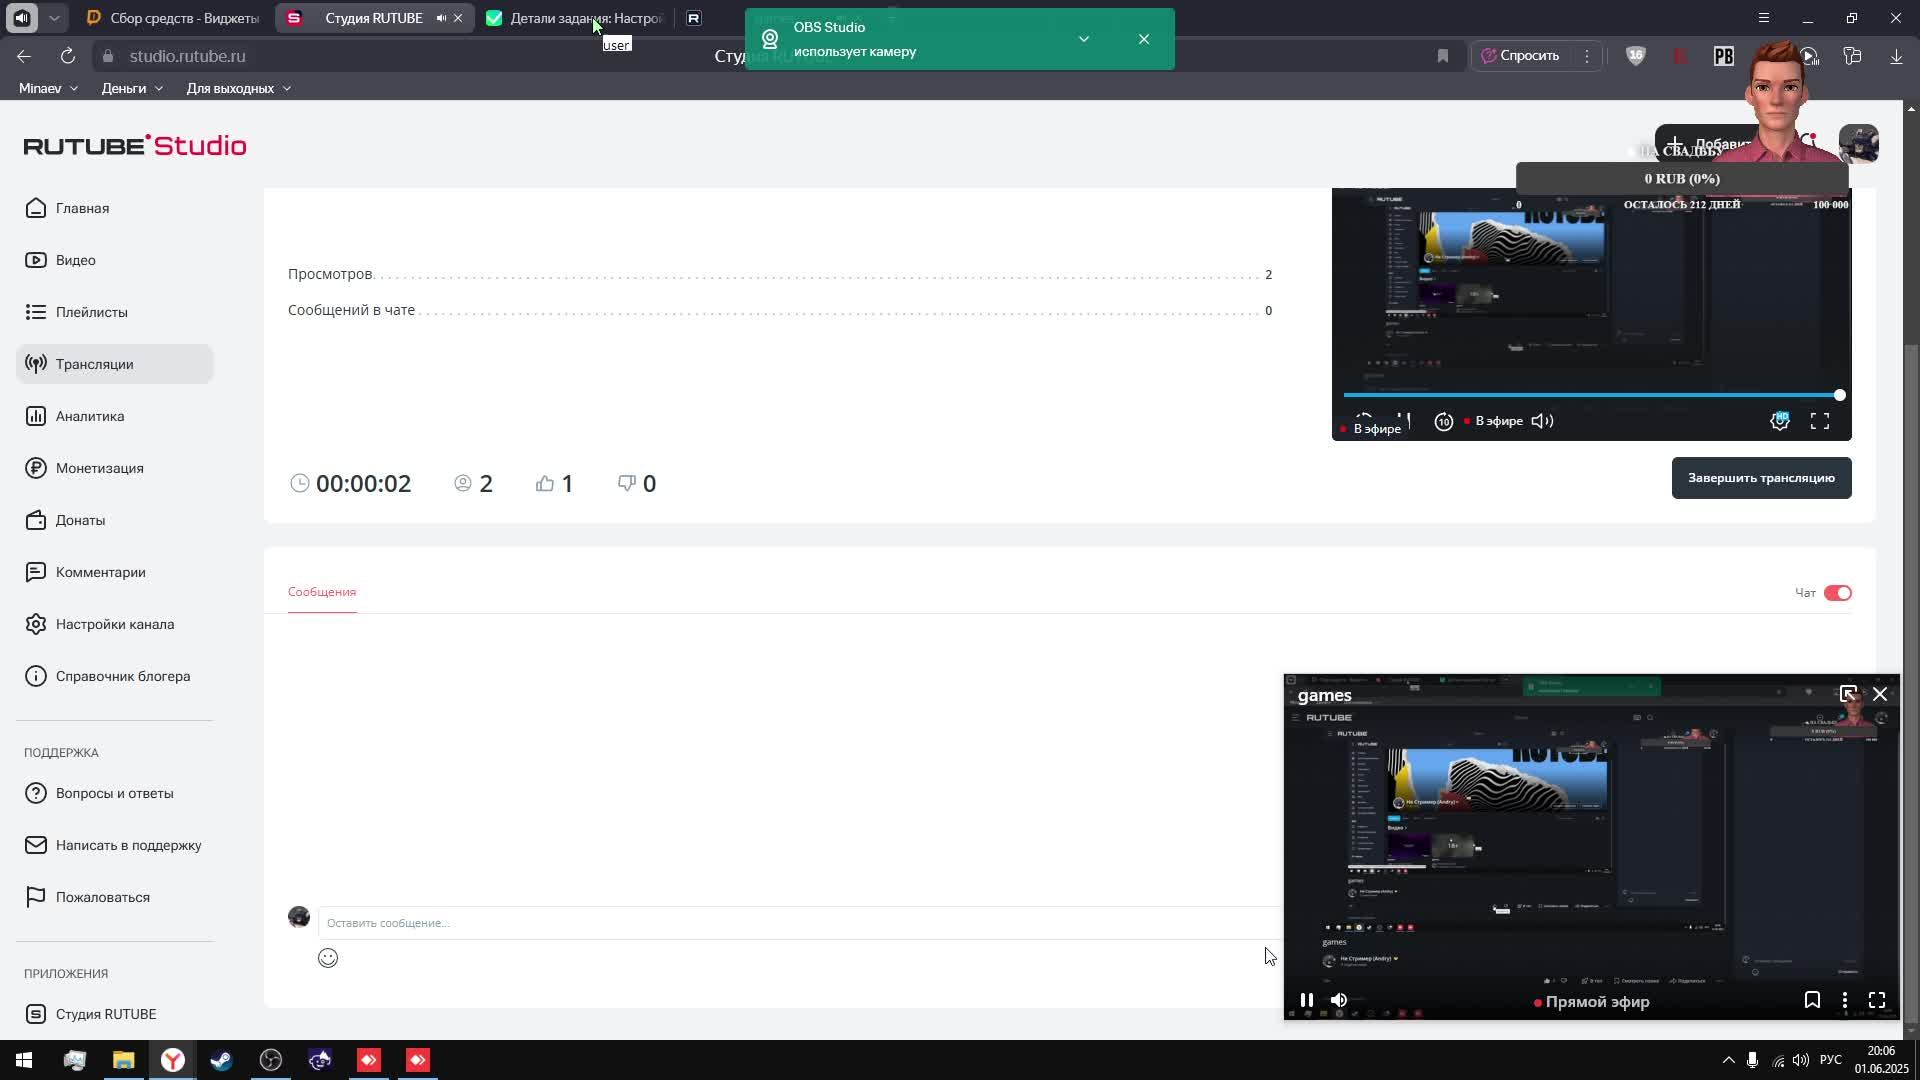1920x1080 pixels.
Task: Expand the OBS Studio camera notification
Action: 1084,39
